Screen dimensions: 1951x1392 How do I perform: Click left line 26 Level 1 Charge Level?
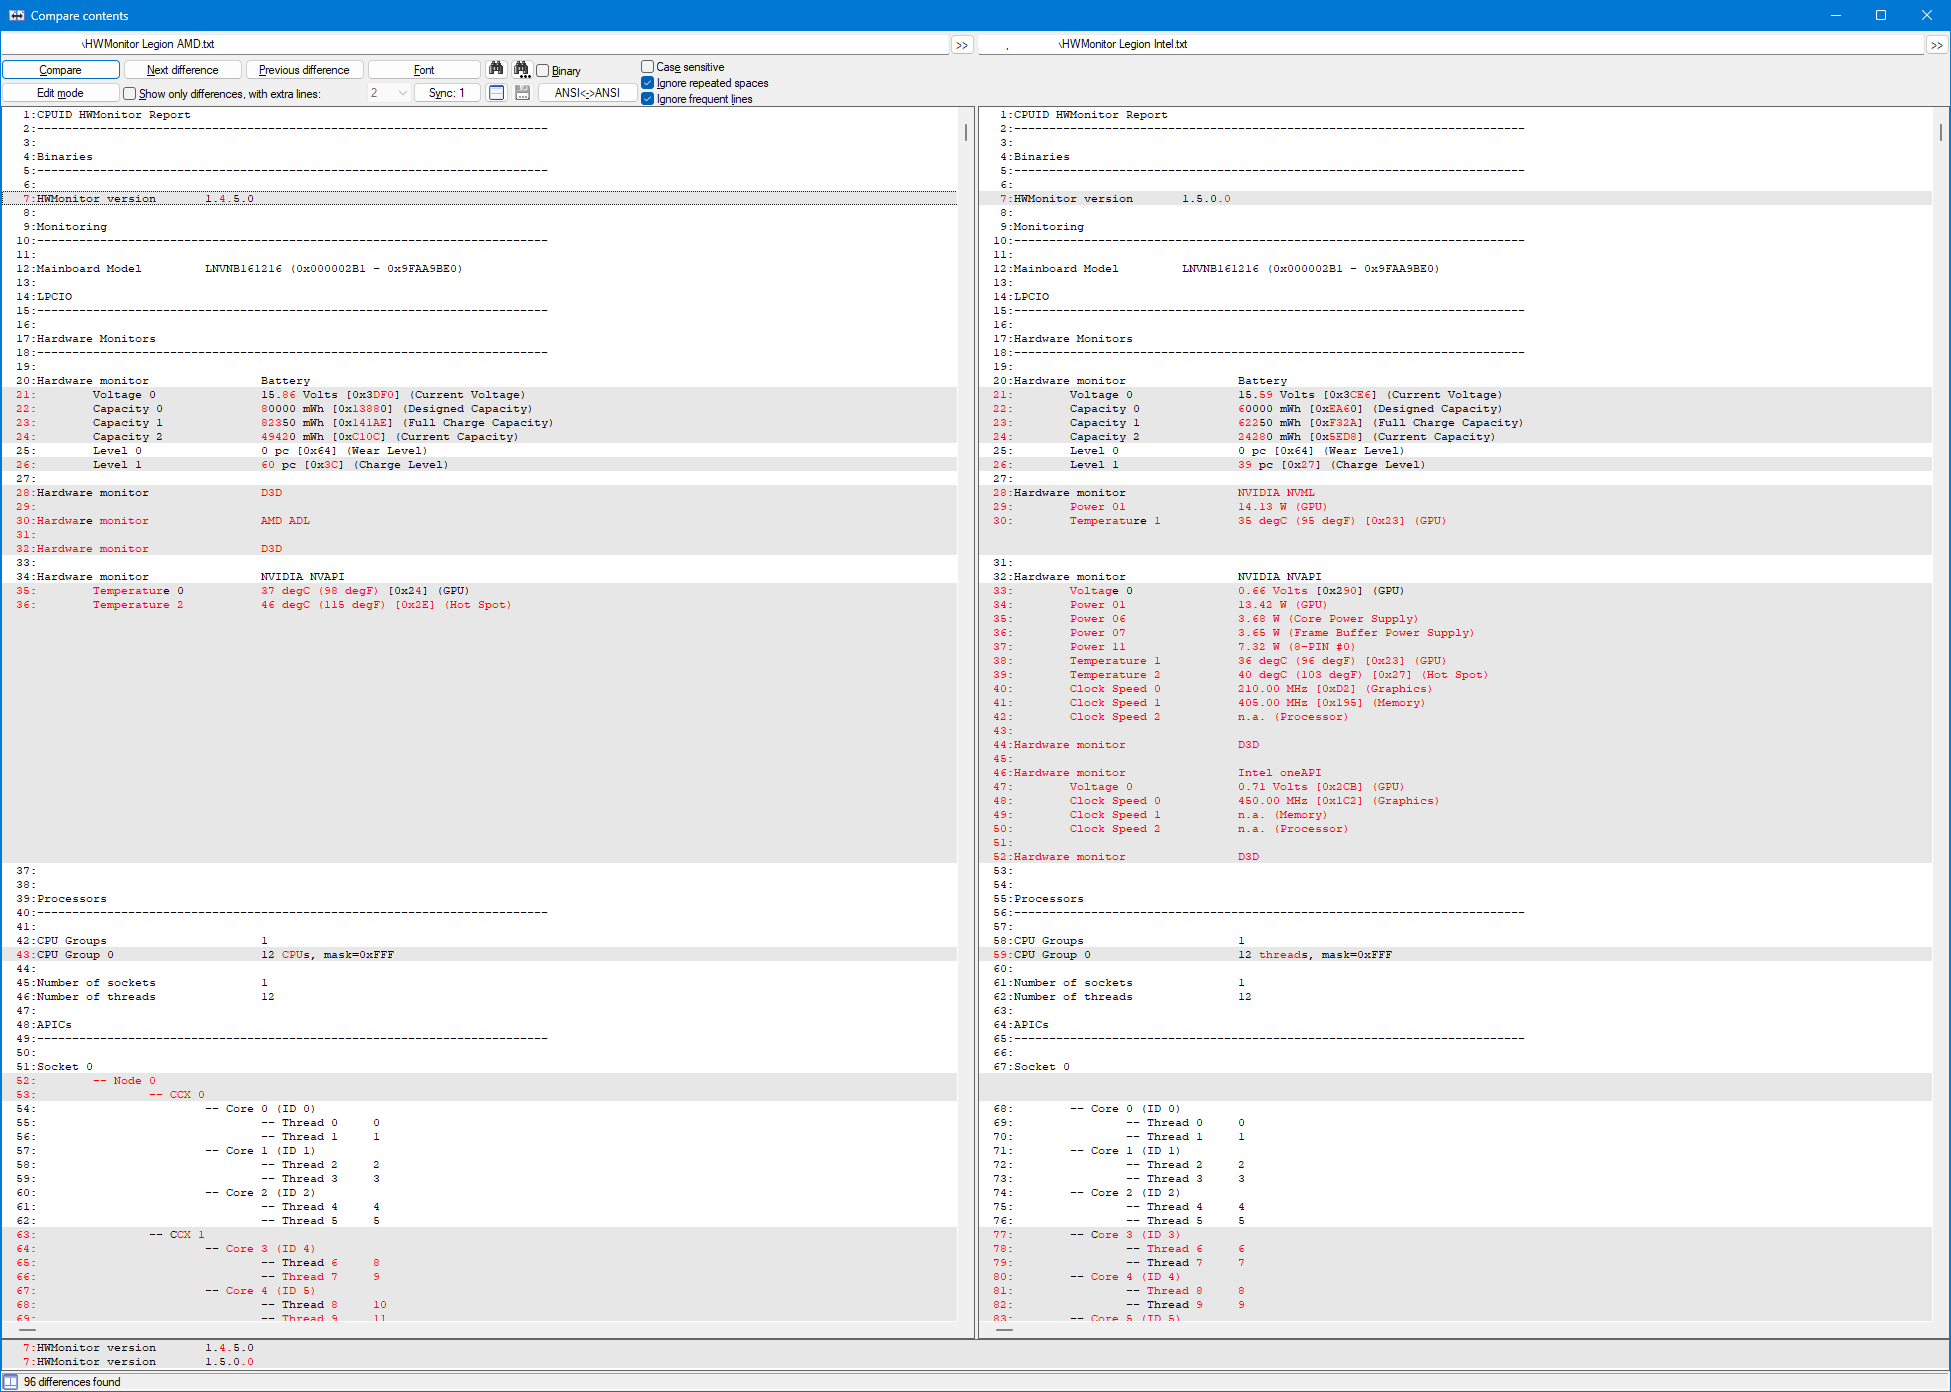point(480,464)
